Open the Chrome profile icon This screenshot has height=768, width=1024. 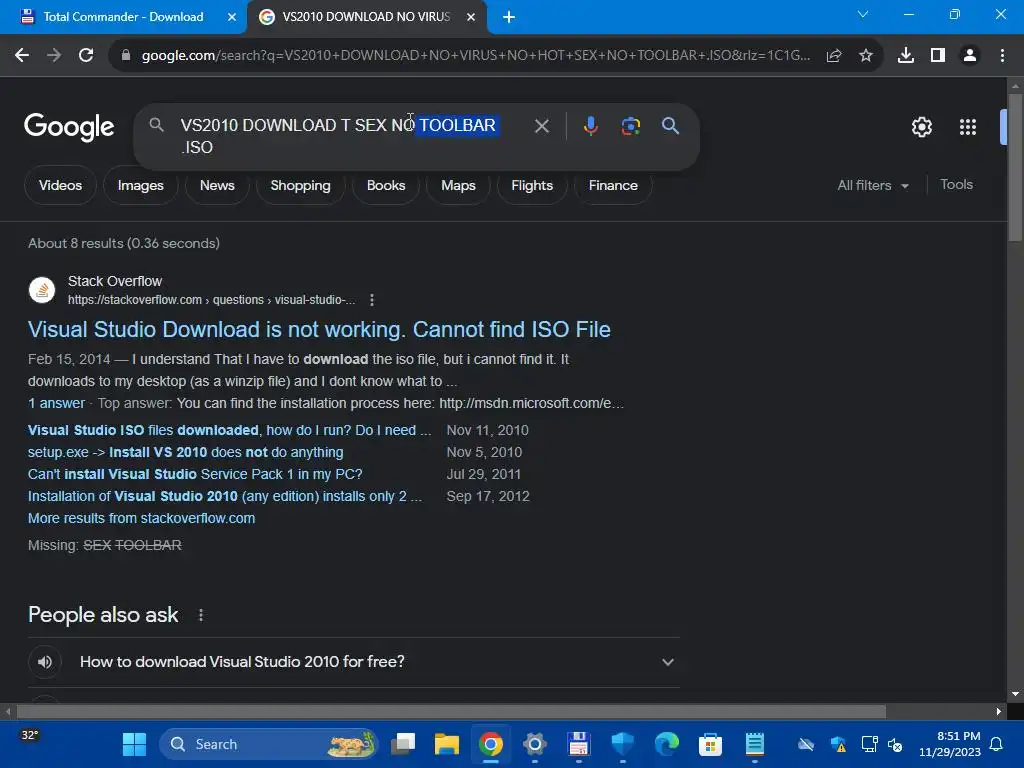pyautogui.click(x=970, y=56)
